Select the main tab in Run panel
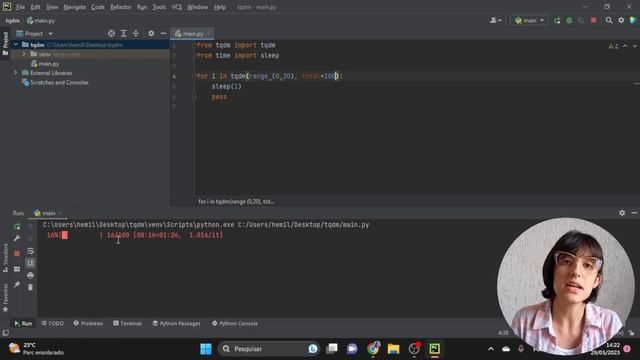640x360 pixels. click(49, 213)
